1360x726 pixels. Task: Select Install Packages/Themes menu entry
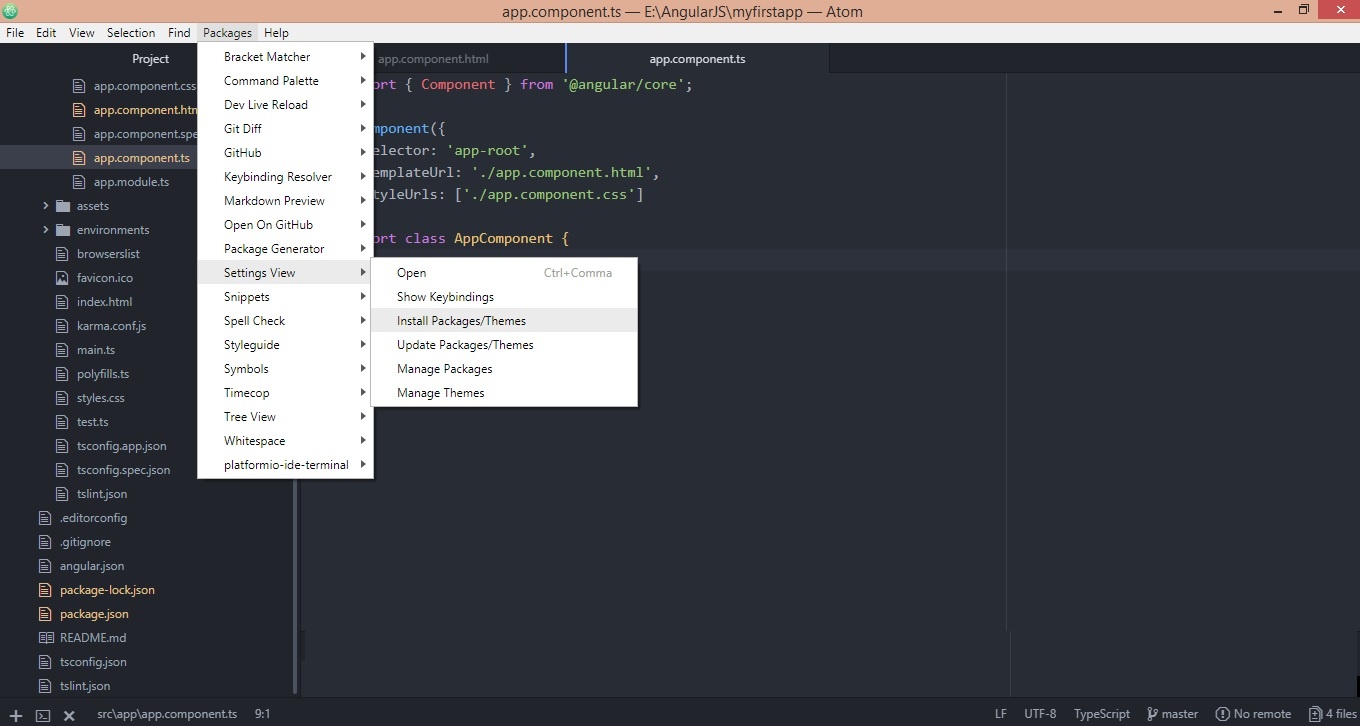(x=461, y=321)
